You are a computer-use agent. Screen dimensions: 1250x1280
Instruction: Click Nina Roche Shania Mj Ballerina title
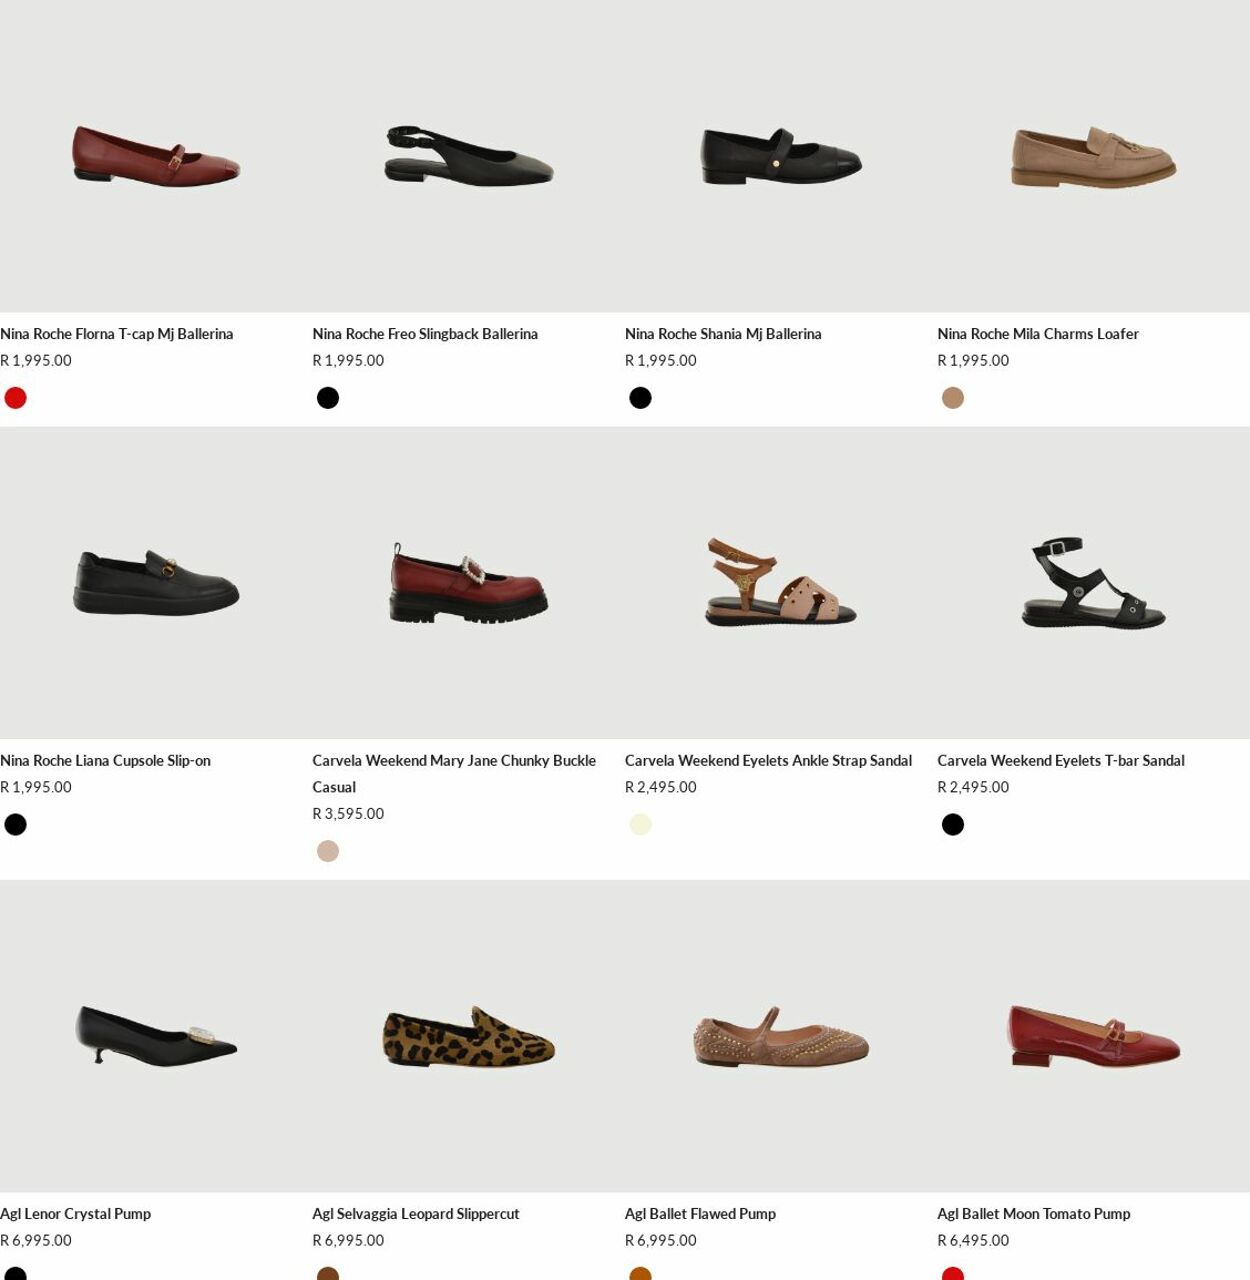click(723, 334)
